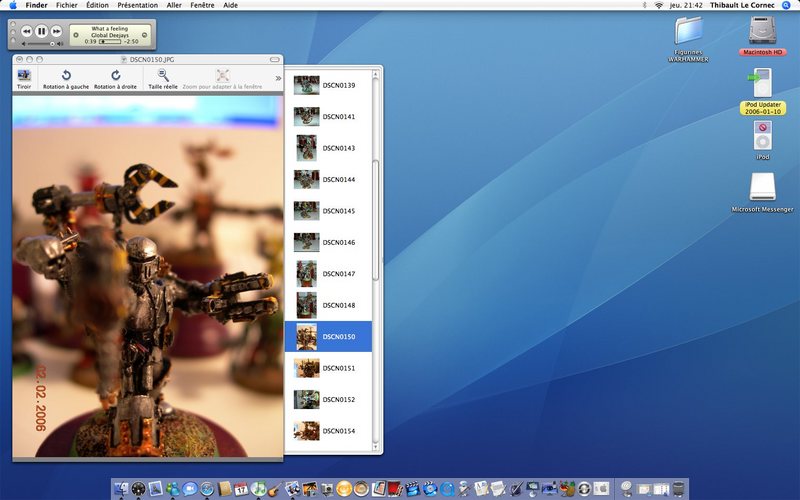Open iChat from the Dock
This screenshot has width=800, height=500.
(190, 488)
